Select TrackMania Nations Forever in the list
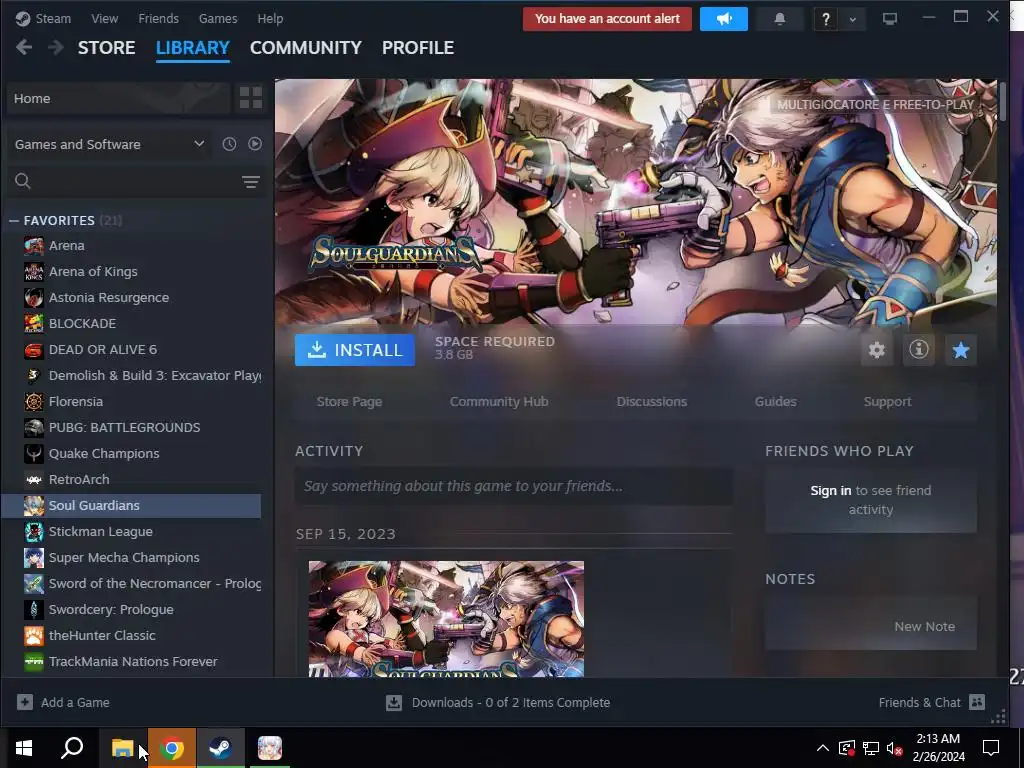The width and height of the screenshot is (1024, 768). 131,662
